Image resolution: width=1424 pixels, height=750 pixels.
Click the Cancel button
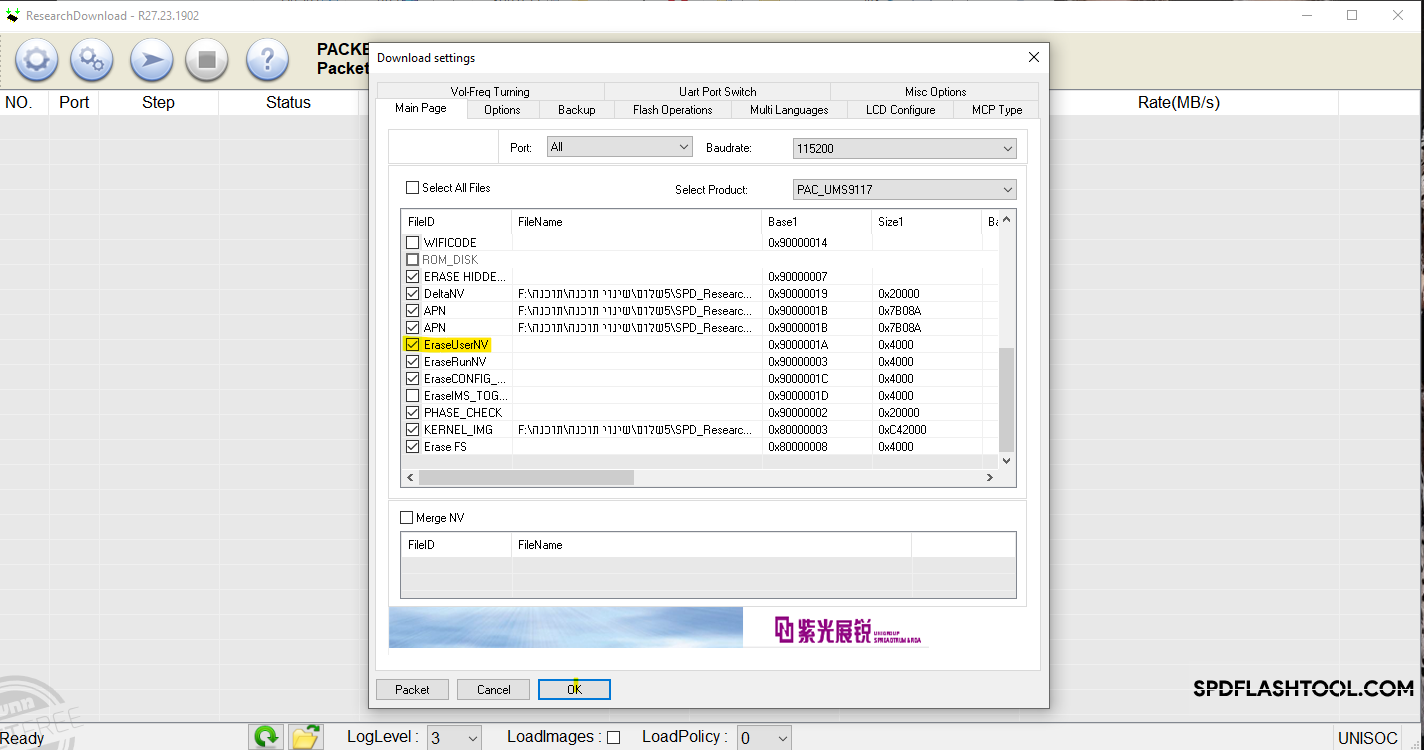(x=494, y=689)
